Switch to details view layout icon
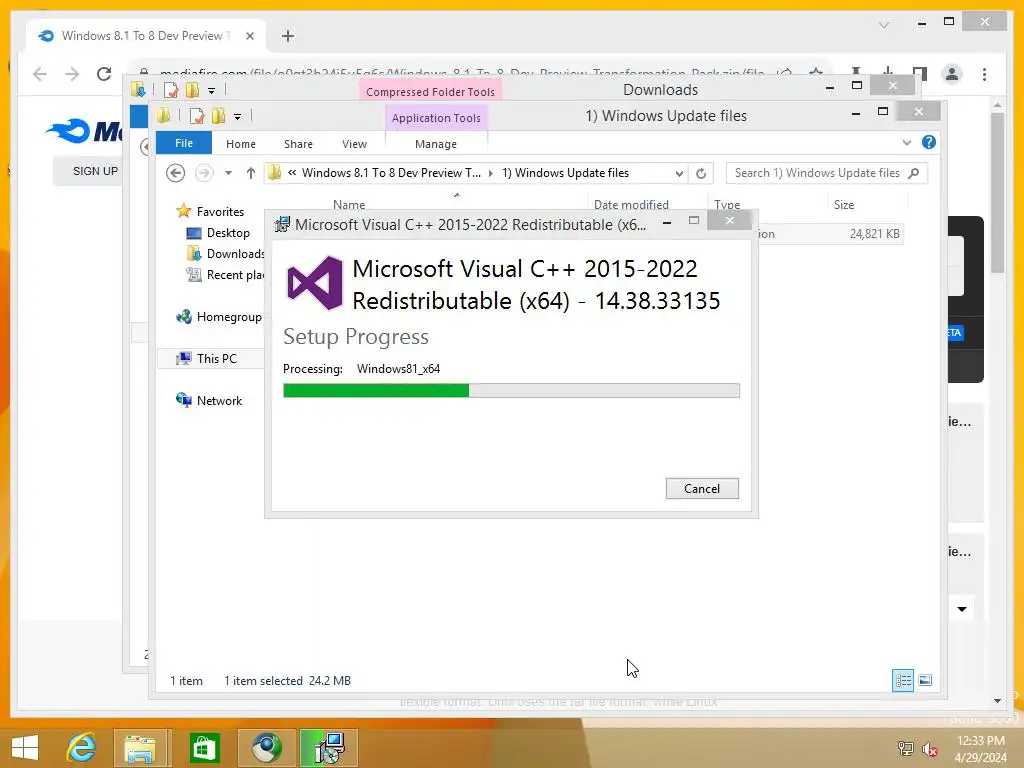The image size is (1024, 768). click(x=903, y=680)
